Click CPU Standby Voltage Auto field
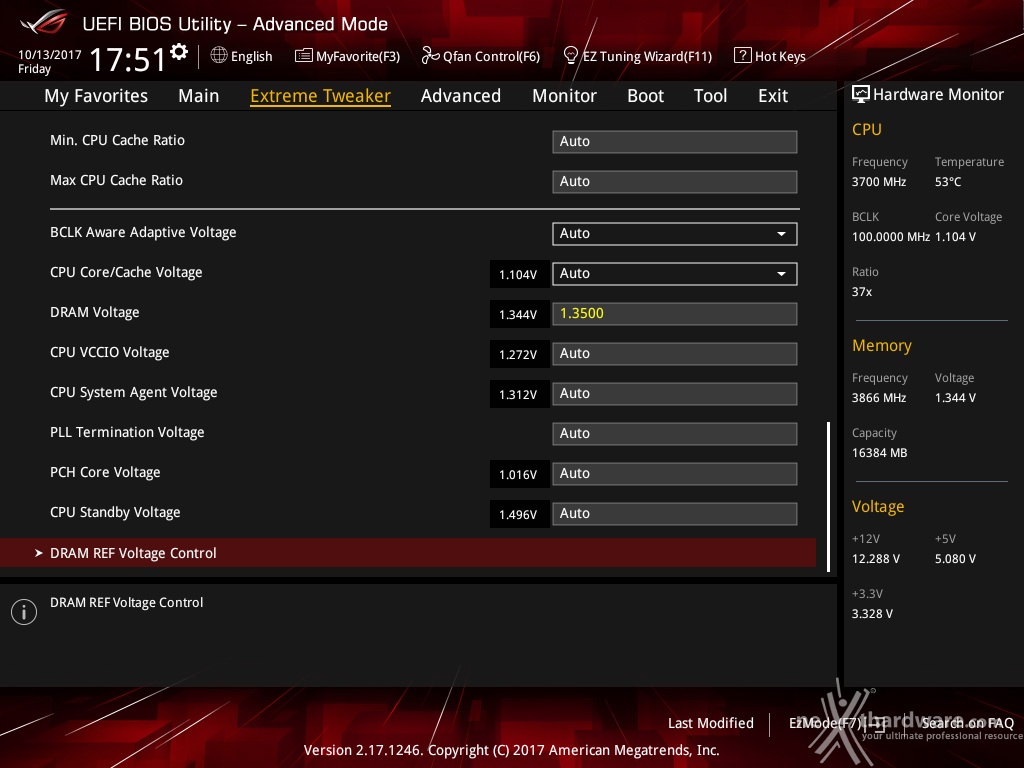Image resolution: width=1024 pixels, height=768 pixels. coord(675,513)
